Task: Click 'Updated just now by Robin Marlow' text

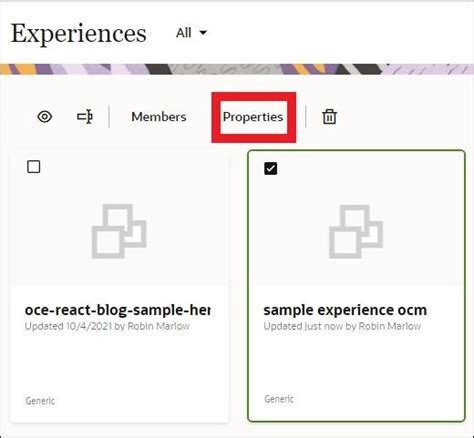Action: [342, 326]
